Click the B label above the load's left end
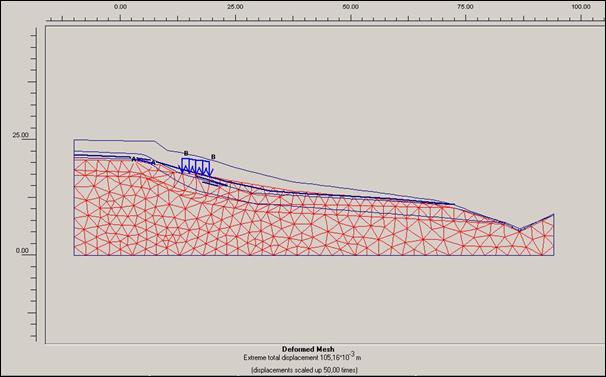 point(186,154)
